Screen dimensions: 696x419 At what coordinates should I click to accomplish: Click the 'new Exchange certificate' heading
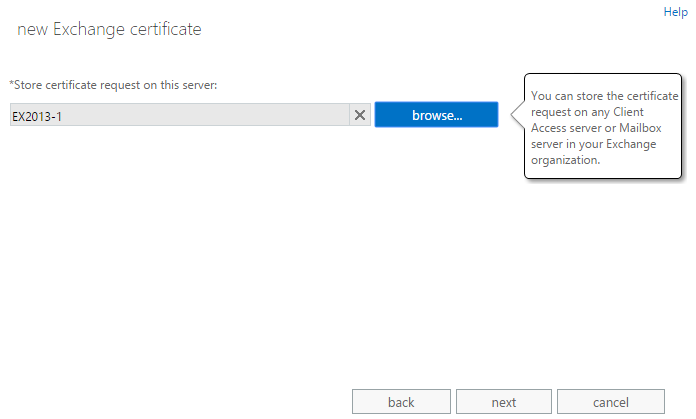tap(109, 29)
